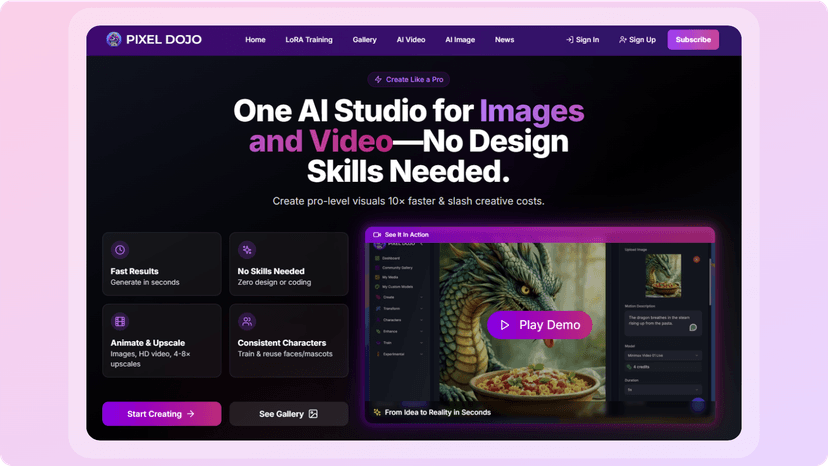Image resolution: width=828 pixels, height=466 pixels.
Task: Go to the AI Video nav item
Action: tap(411, 40)
